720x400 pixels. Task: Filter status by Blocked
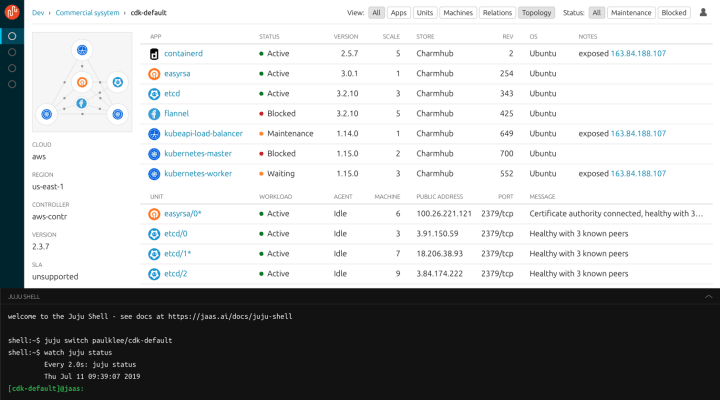(674, 12)
